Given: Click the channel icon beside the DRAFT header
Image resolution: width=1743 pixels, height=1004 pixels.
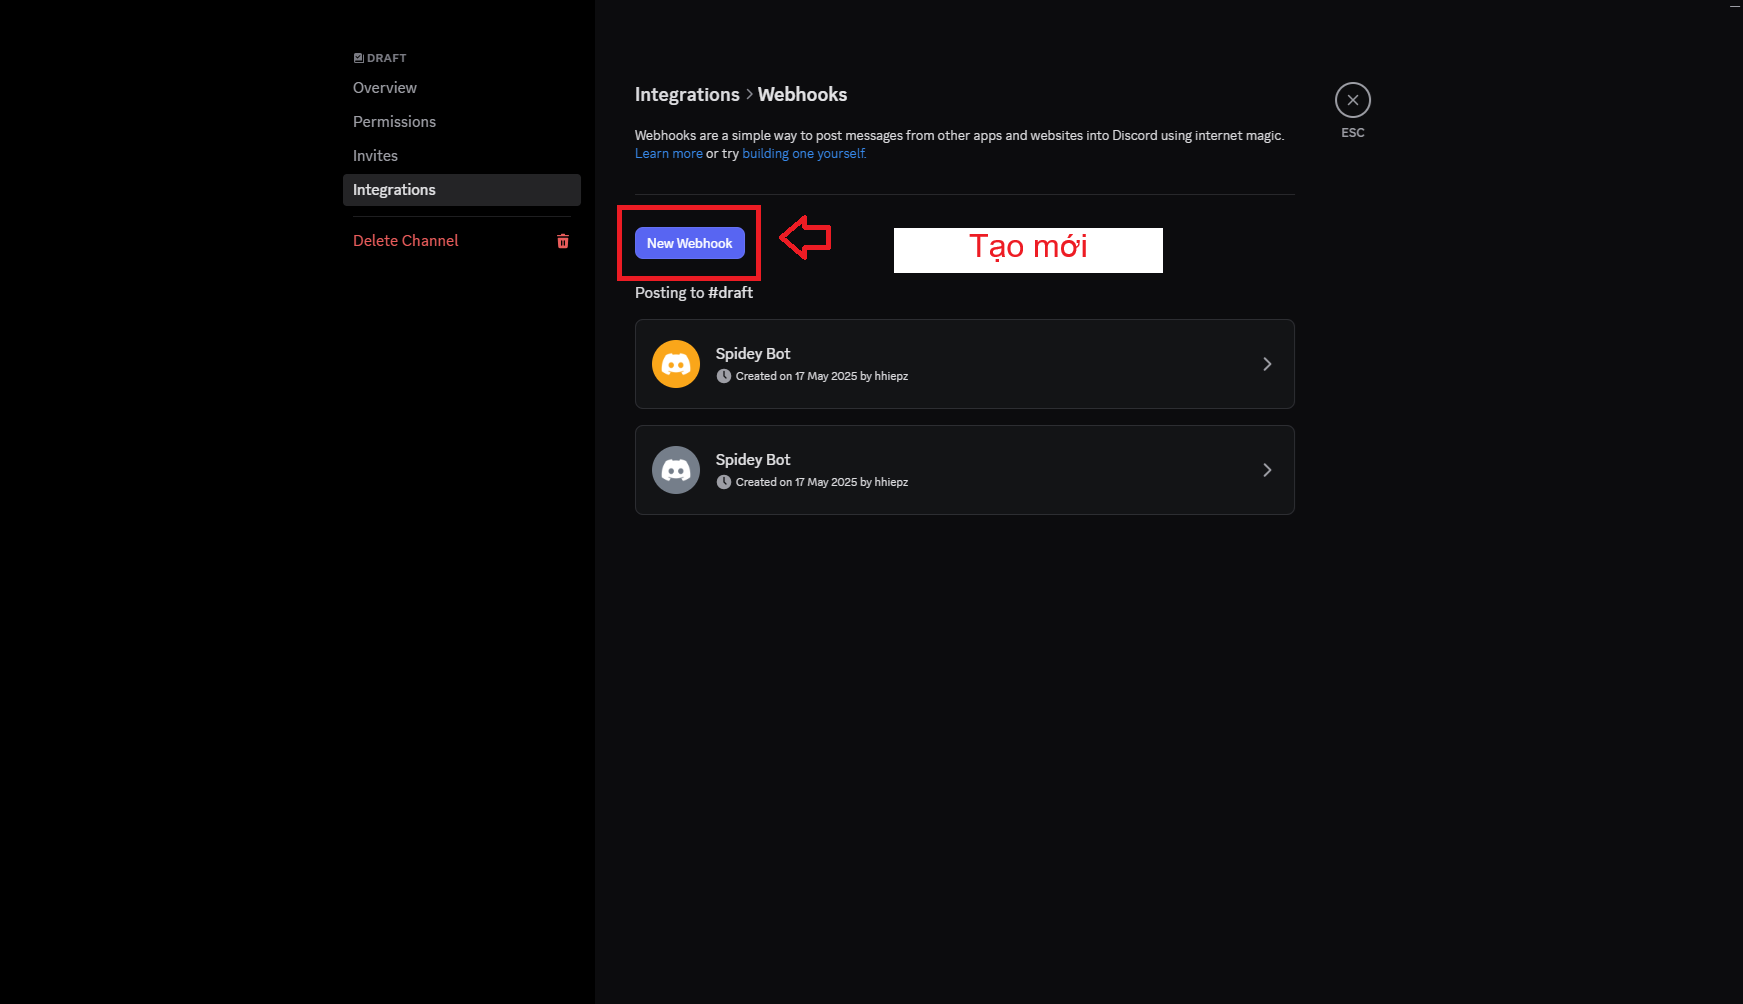Looking at the screenshot, I should tap(358, 58).
